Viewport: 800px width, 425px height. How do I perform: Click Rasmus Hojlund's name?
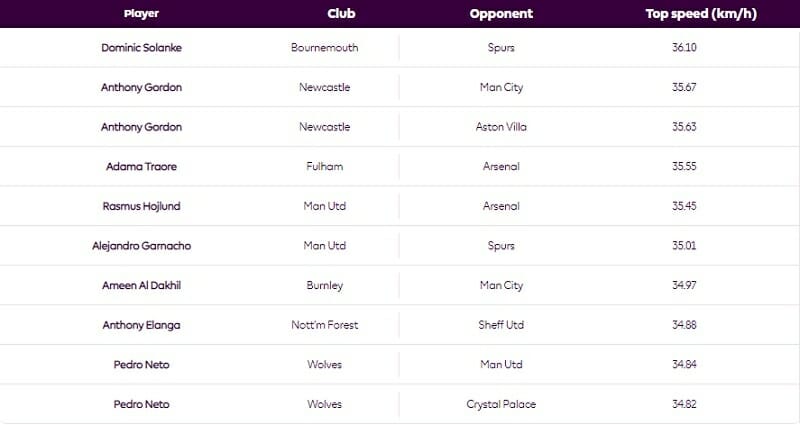click(141, 206)
